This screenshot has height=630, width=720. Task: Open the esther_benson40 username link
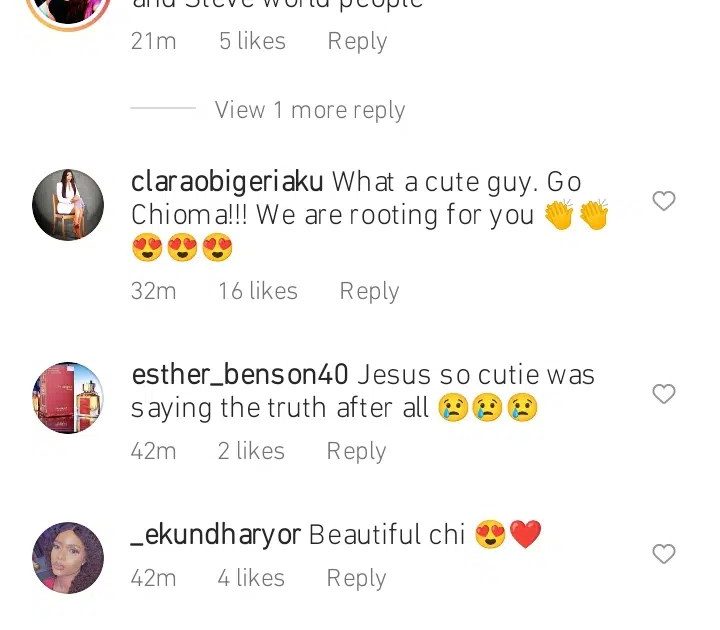(x=240, y=375)
